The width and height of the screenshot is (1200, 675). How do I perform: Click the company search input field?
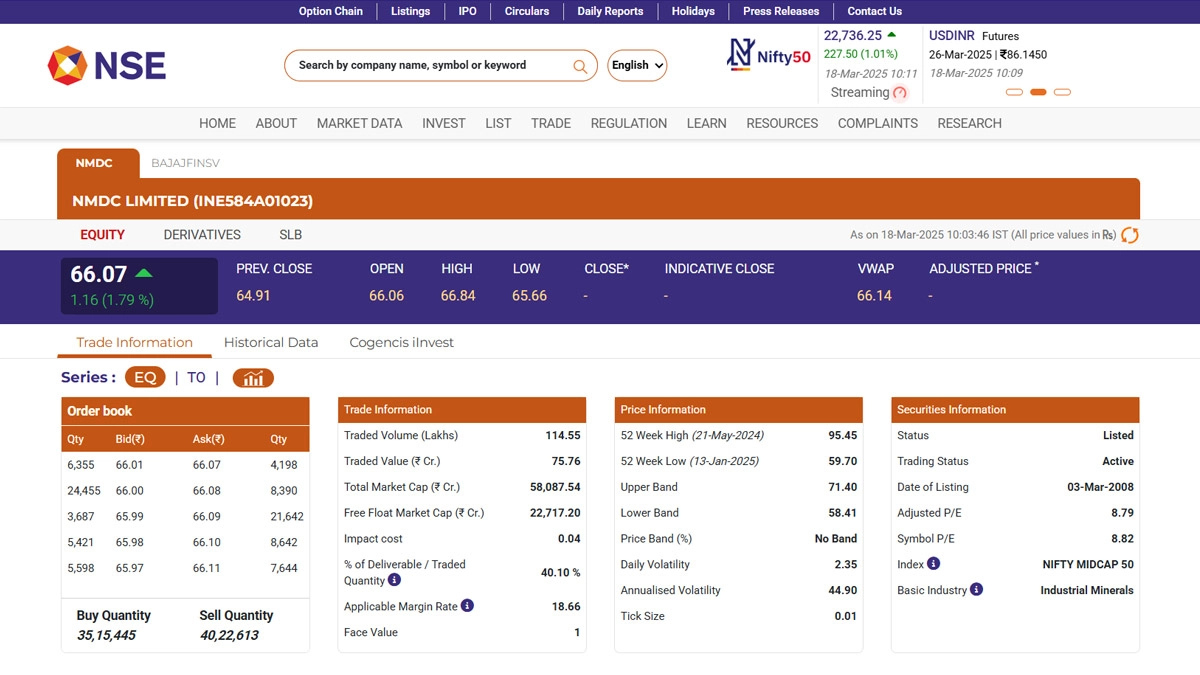pyautogui.click(x=430, y=66)
